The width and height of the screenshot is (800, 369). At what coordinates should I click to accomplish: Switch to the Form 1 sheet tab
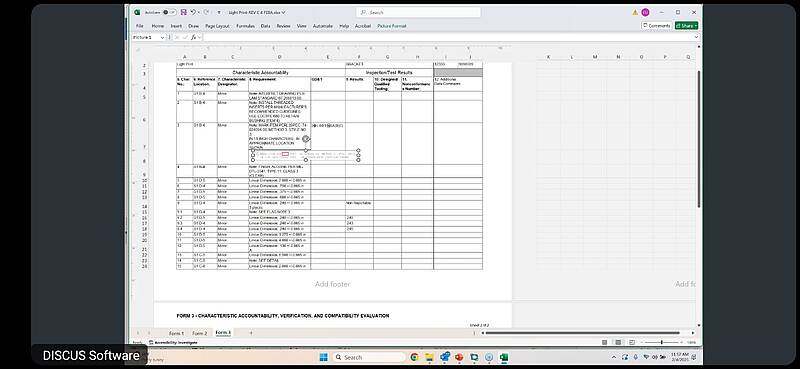(x=176, y=333)
